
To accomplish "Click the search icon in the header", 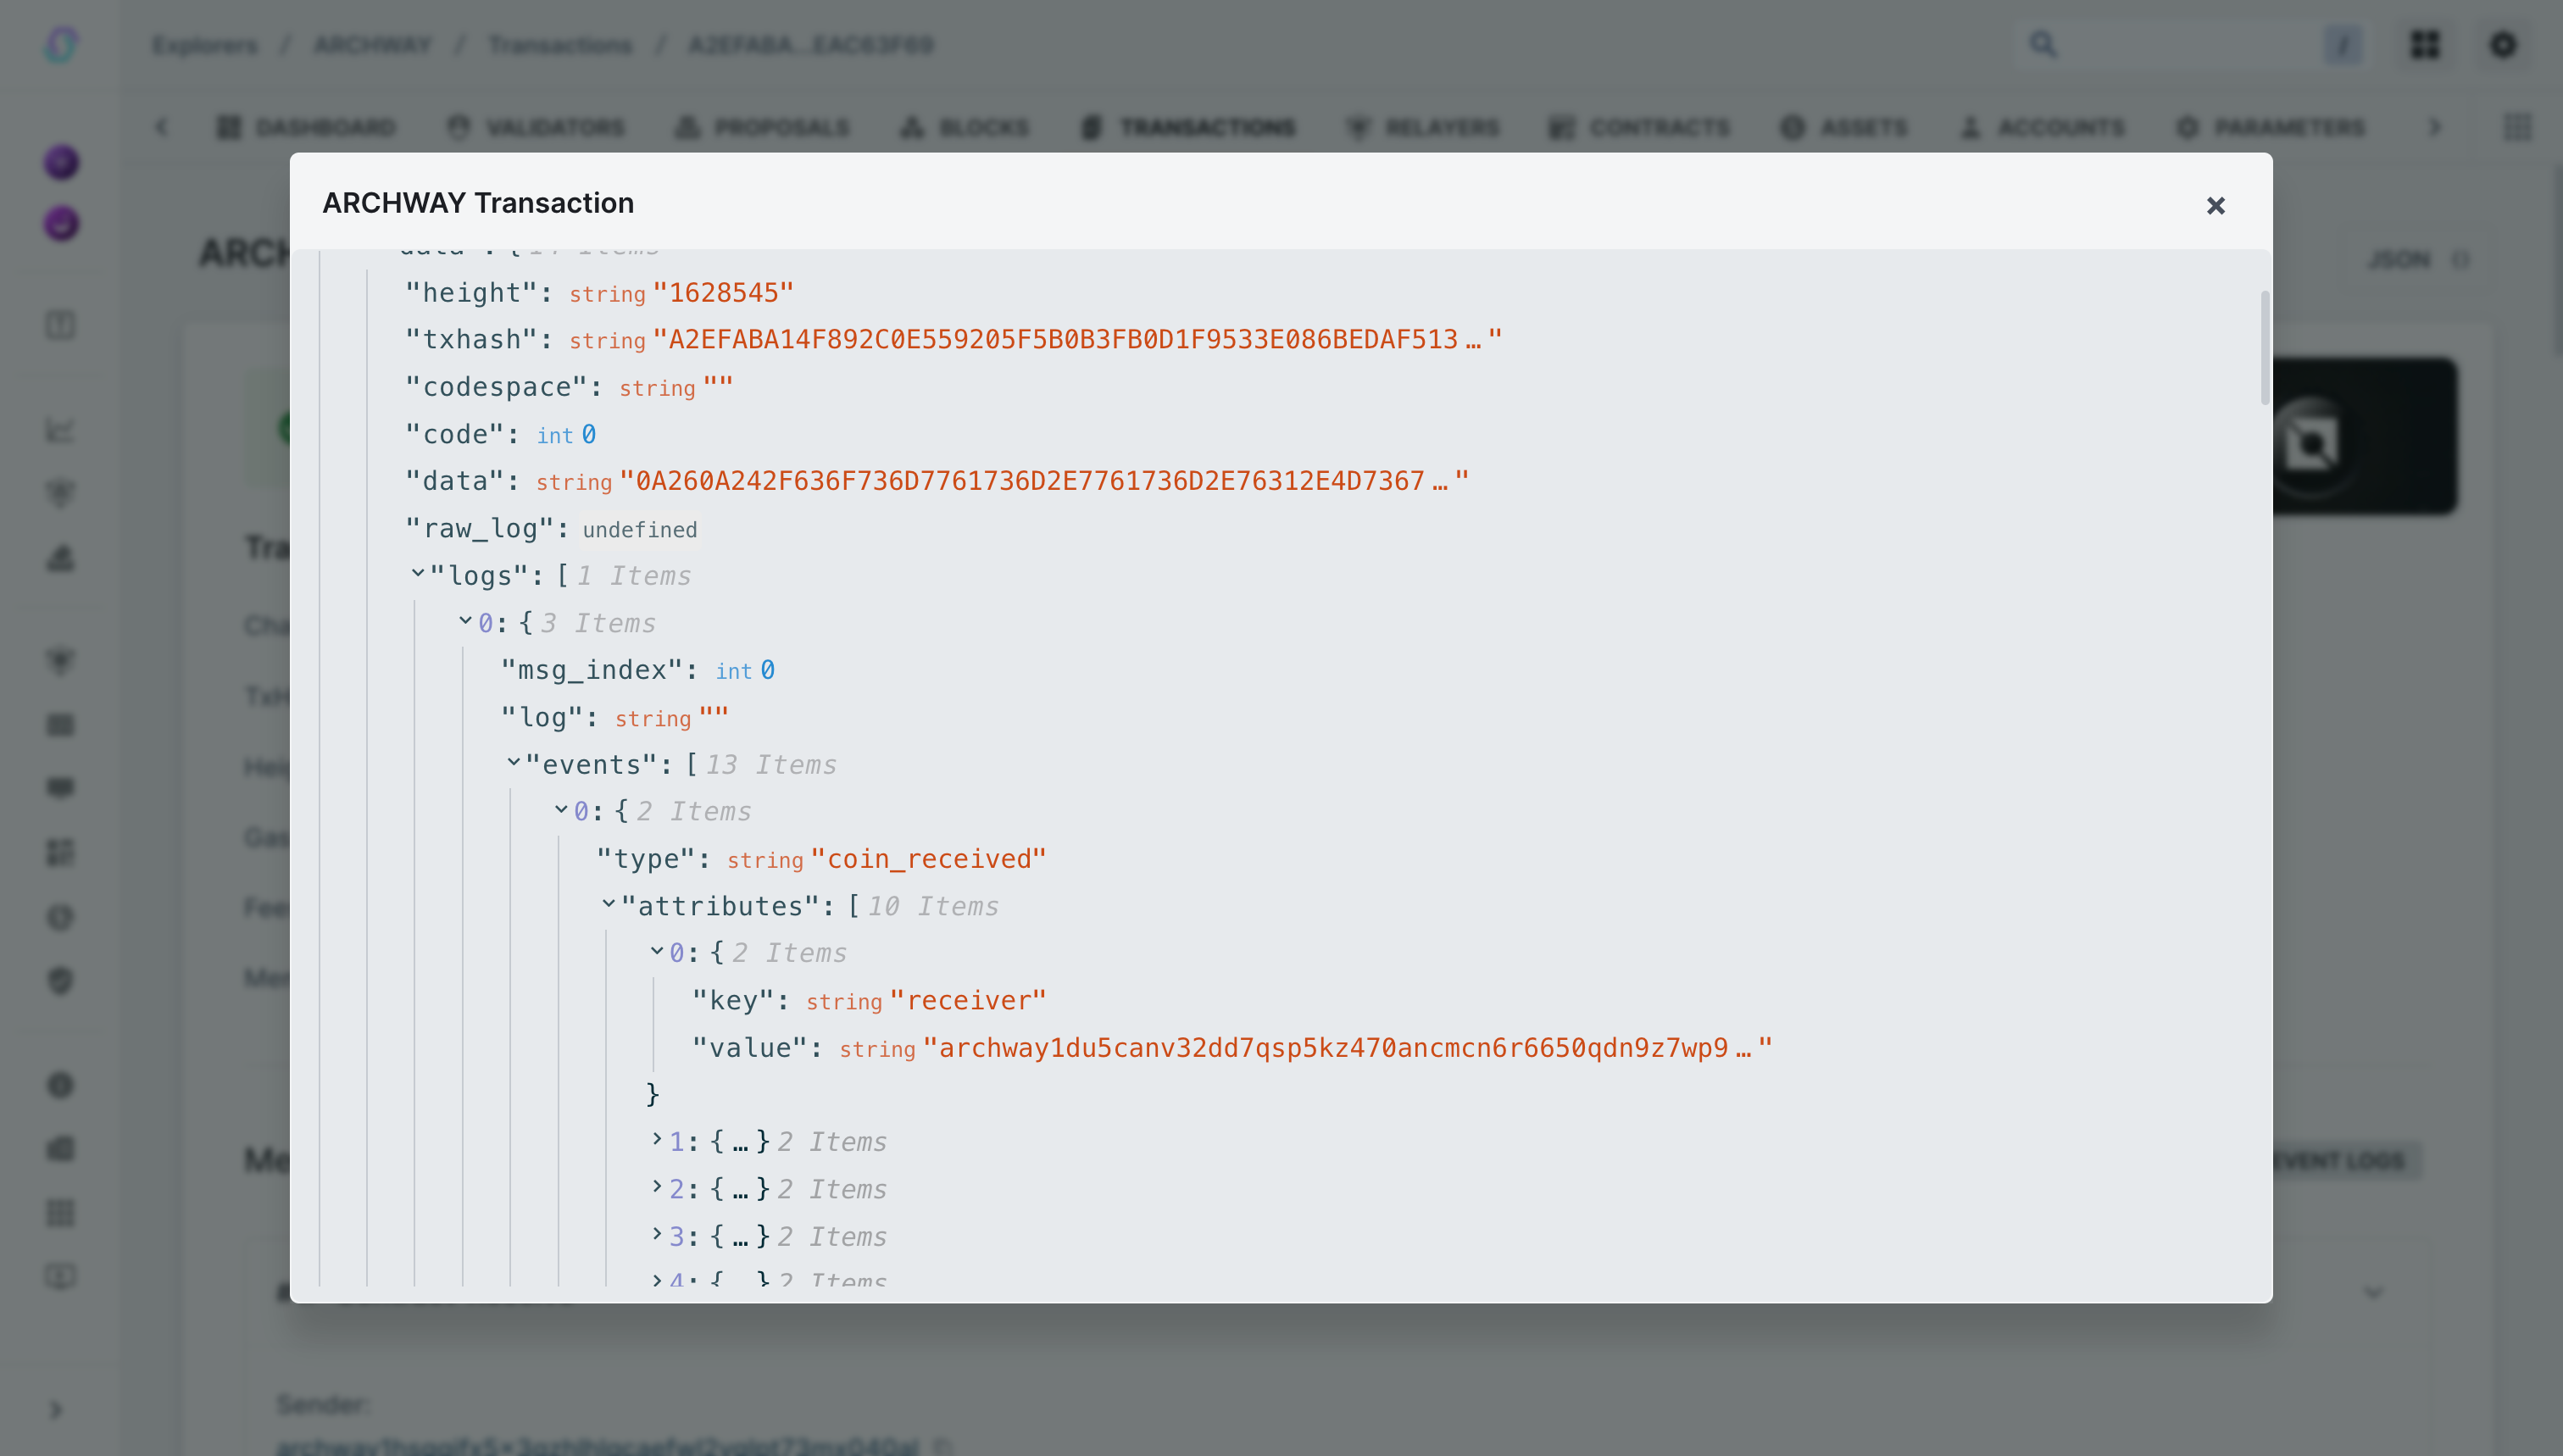I will pos(2043,45).
